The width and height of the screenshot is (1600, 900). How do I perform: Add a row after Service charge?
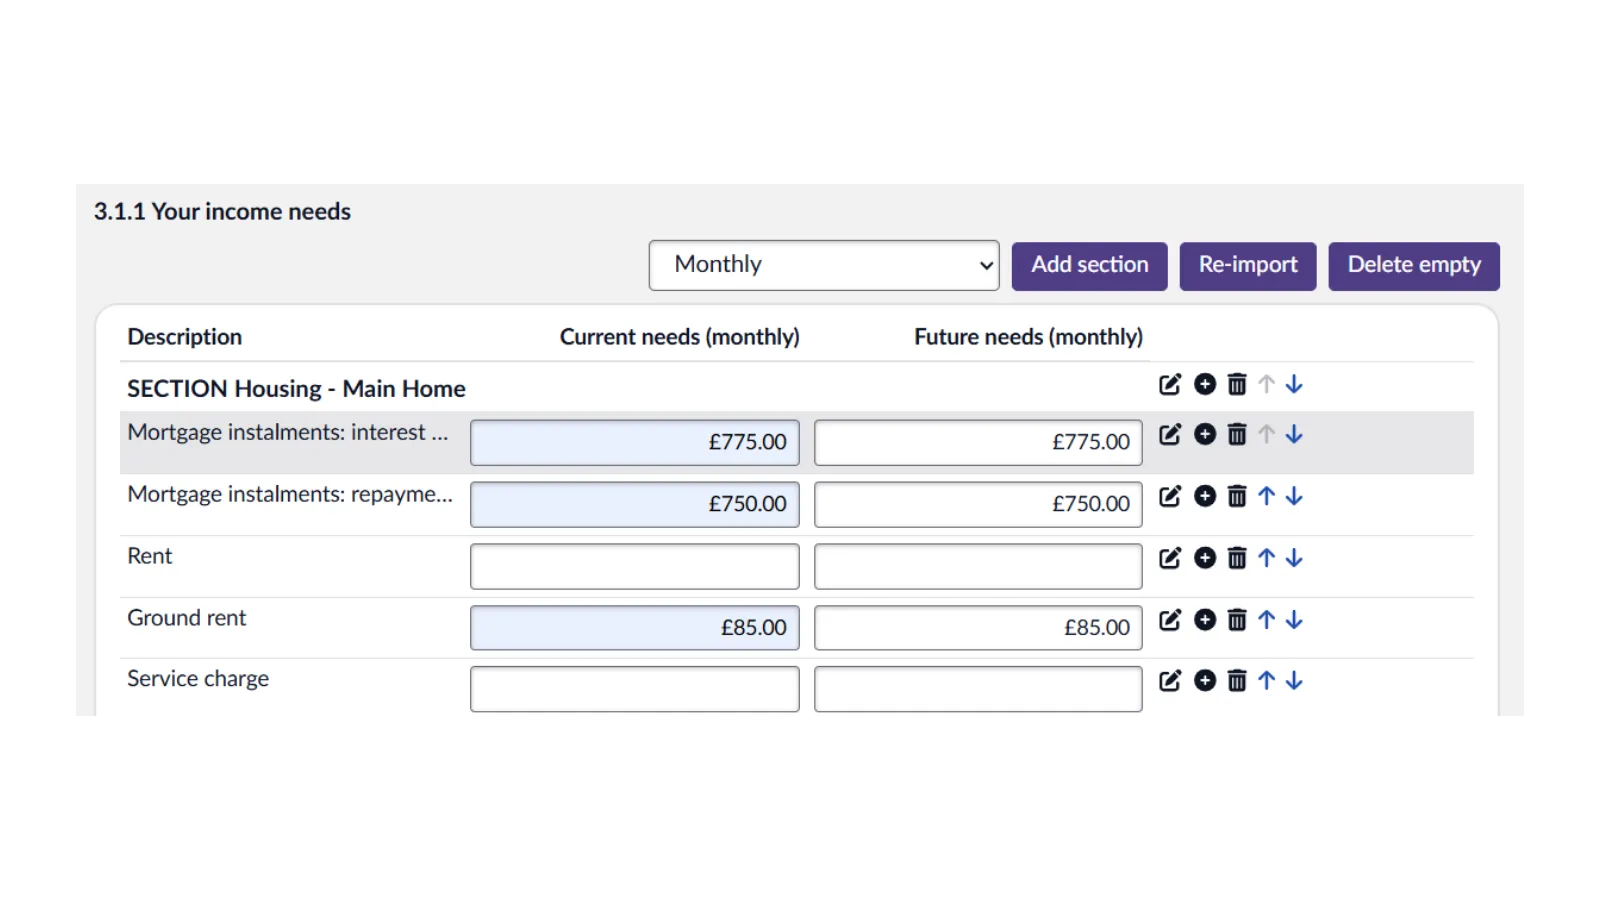click(1205, 681)
